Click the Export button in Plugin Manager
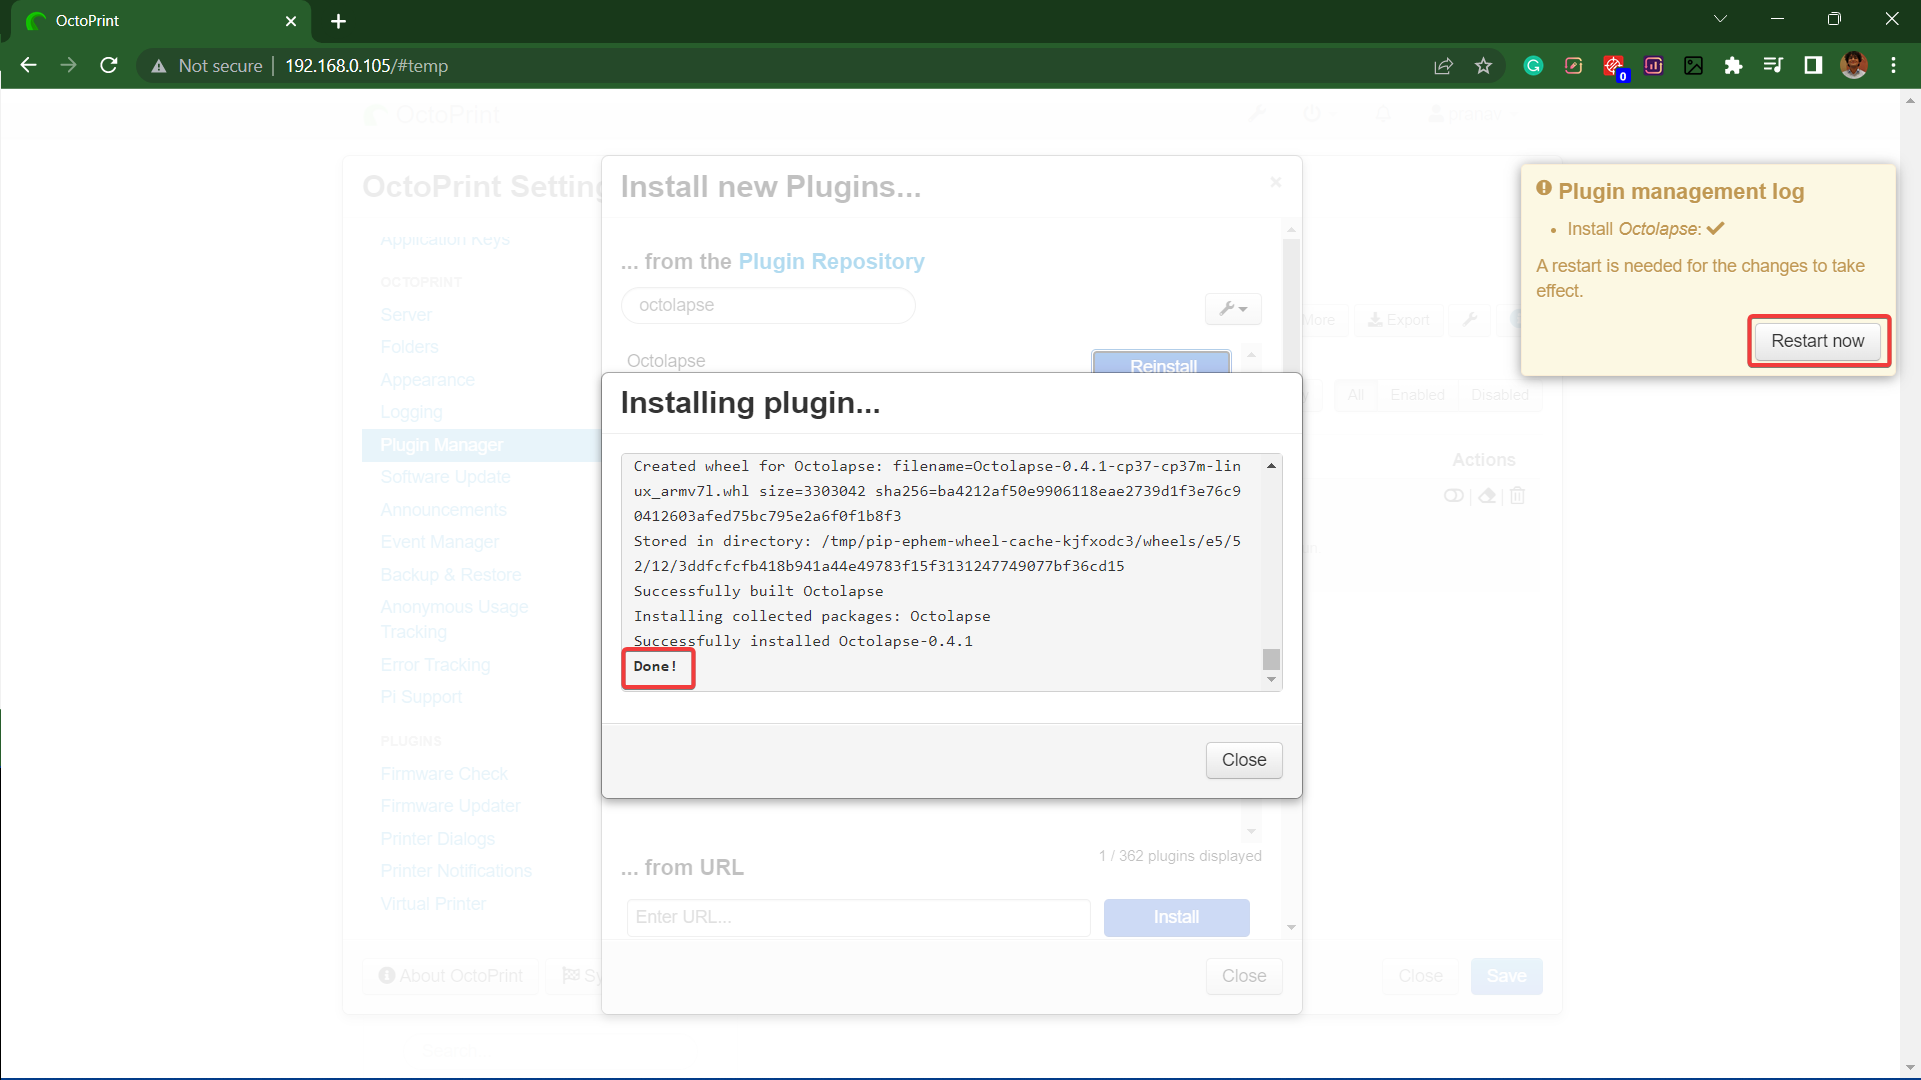The image size is (1921, 1080). coord(1398,320)
